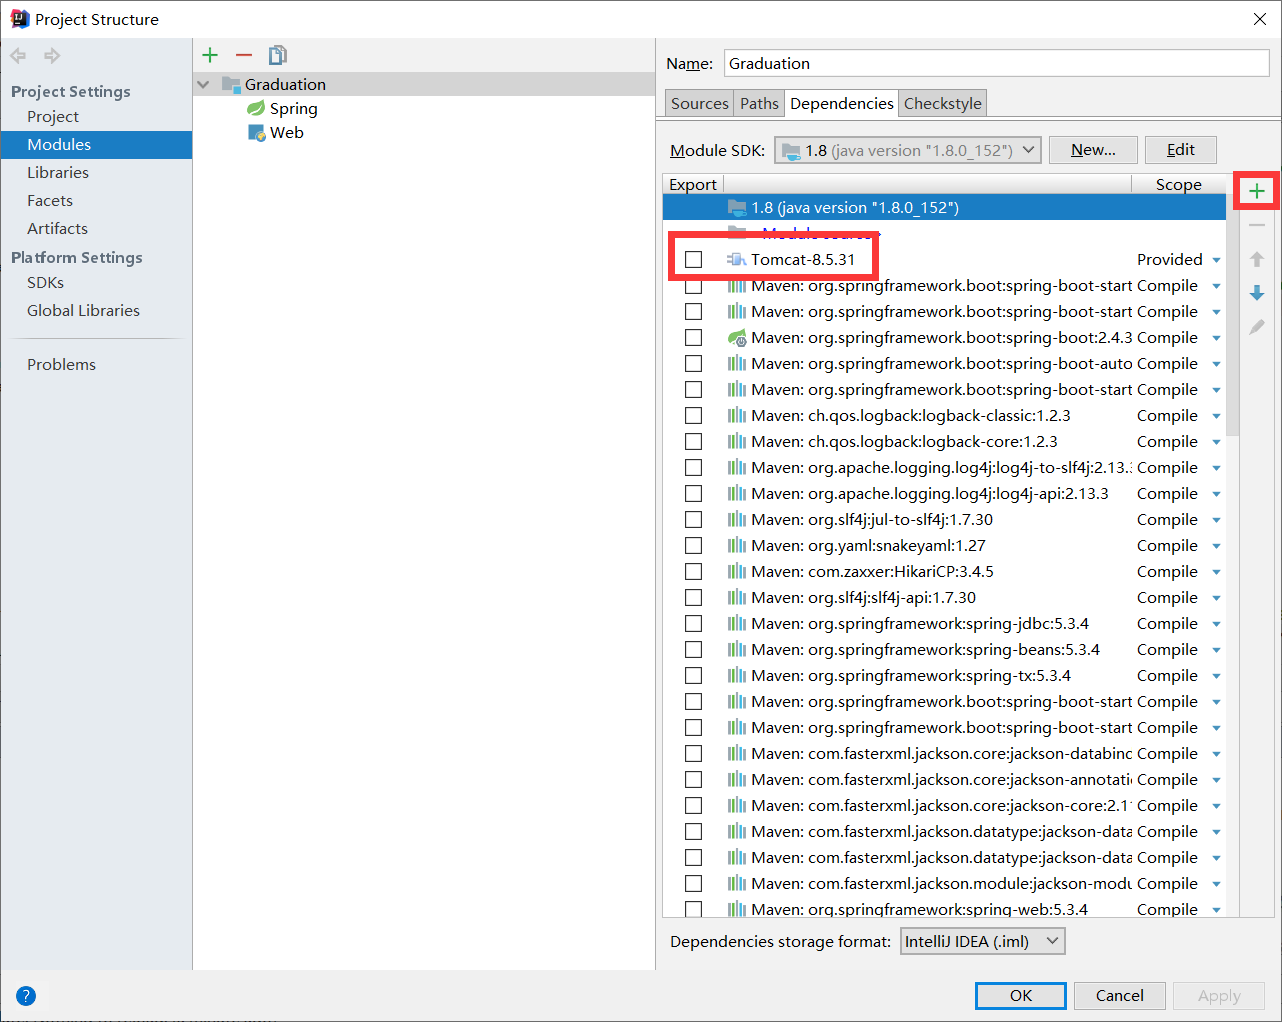The height and width of the screenshot is (1022, 1282).
Task: Click the spring-jdbc library icon
Action: tap(737, 623)
